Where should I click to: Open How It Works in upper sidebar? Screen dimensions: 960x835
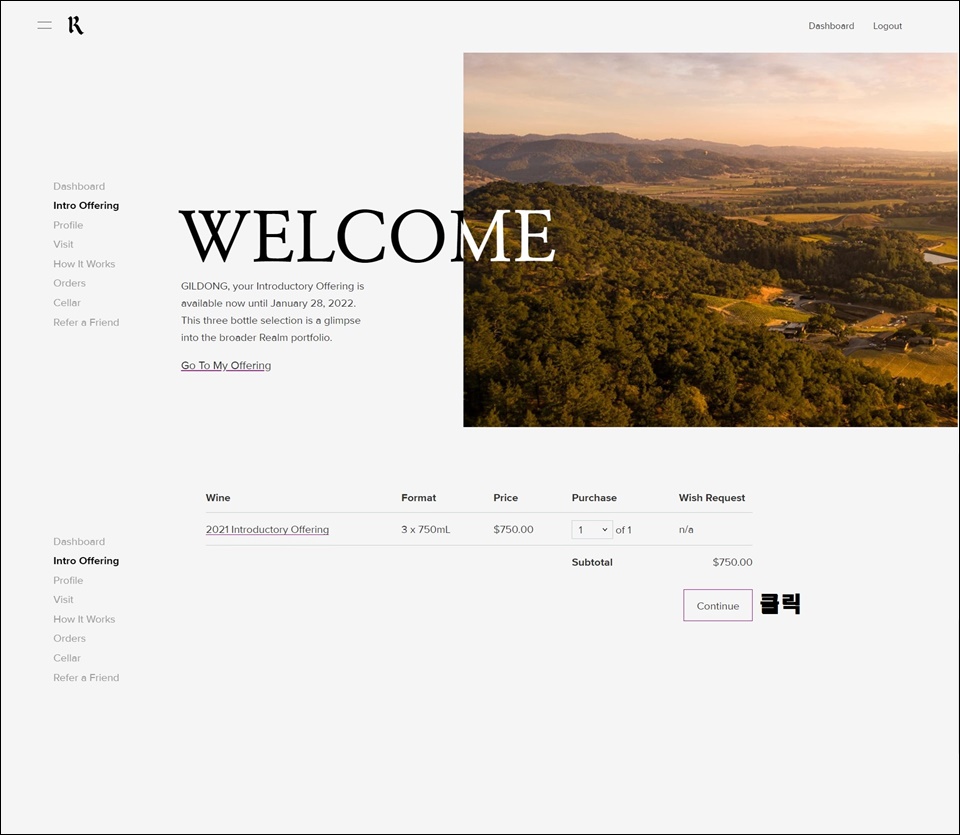(84, 264)
